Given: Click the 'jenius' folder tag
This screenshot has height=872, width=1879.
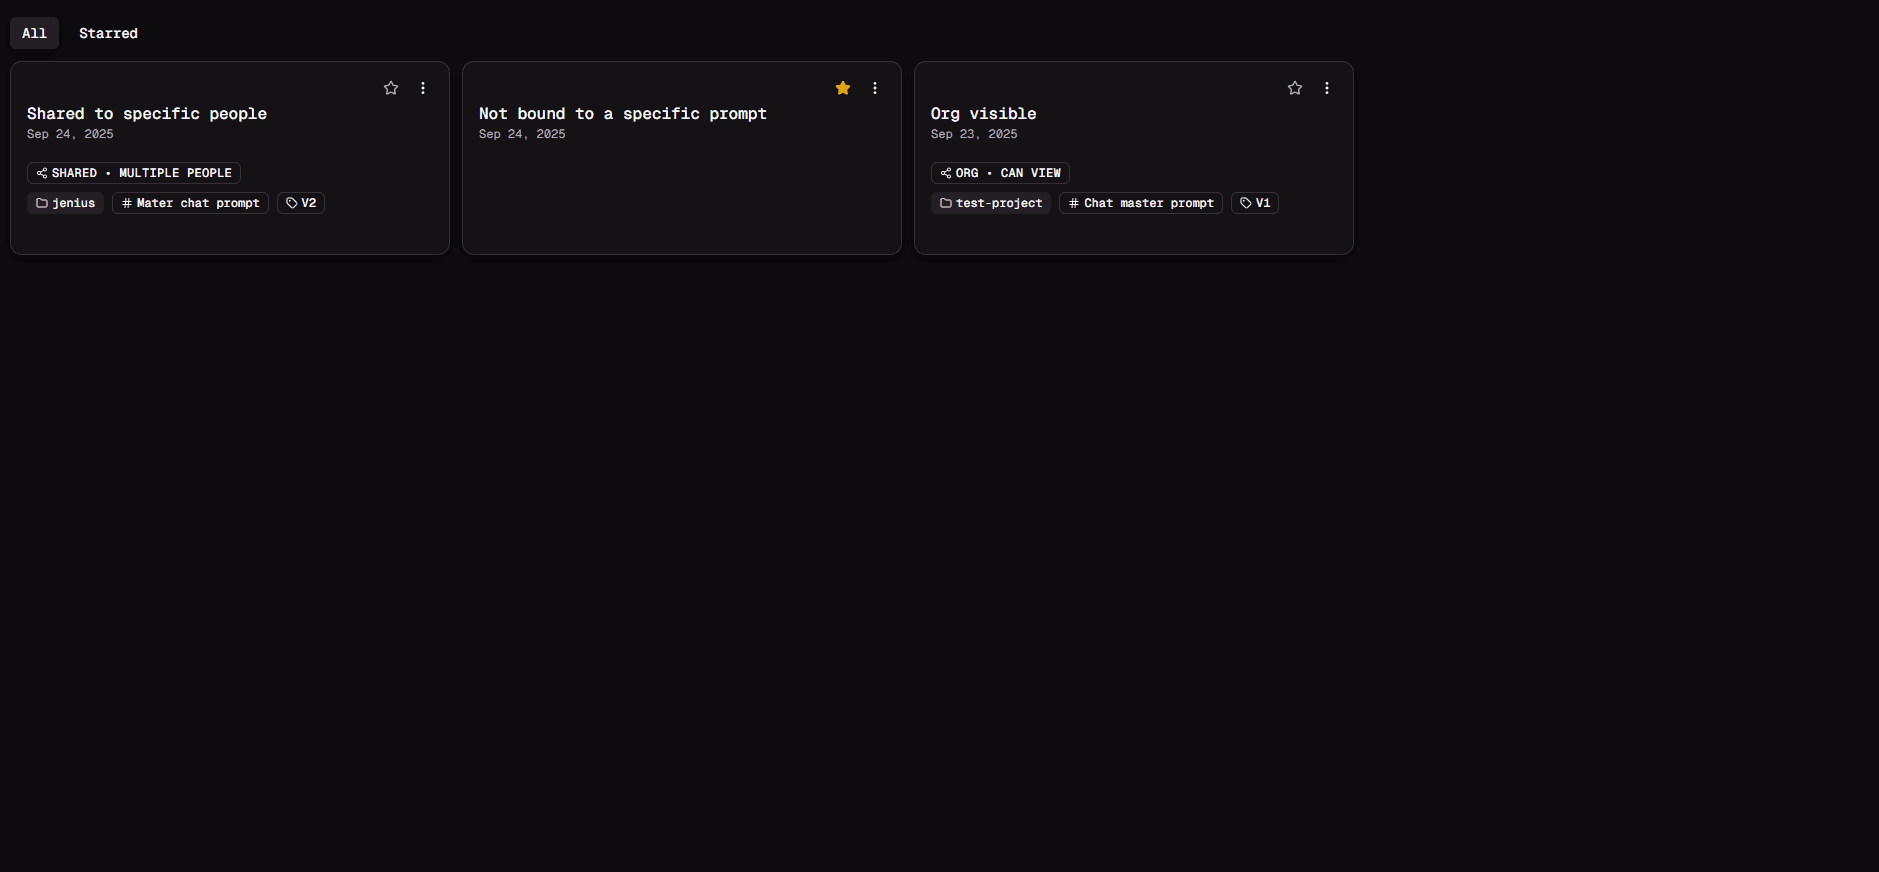Looking at the screenshot, I should tap(66, 203).
